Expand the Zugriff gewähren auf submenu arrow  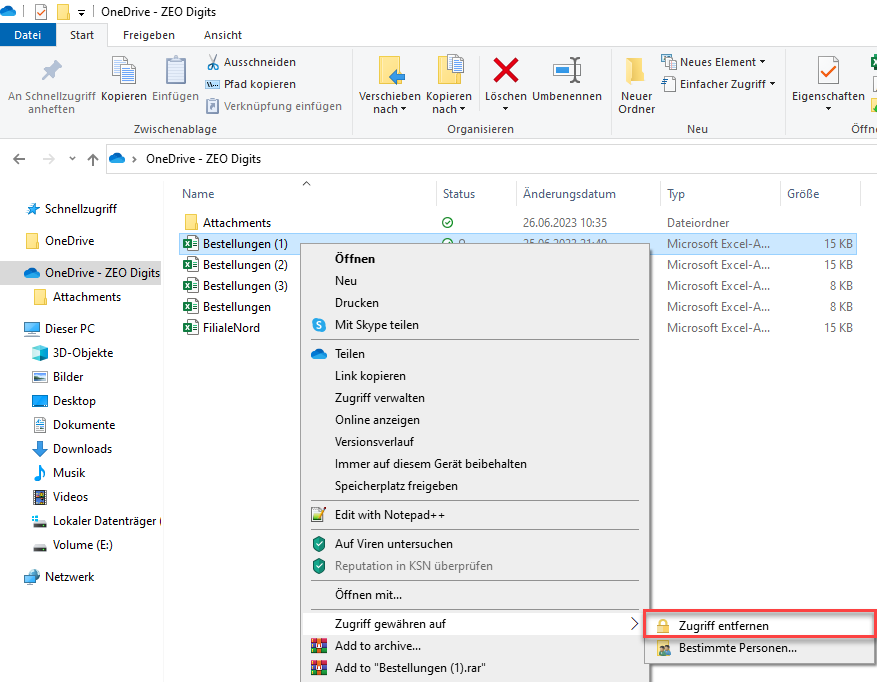(x=634, y=624)
